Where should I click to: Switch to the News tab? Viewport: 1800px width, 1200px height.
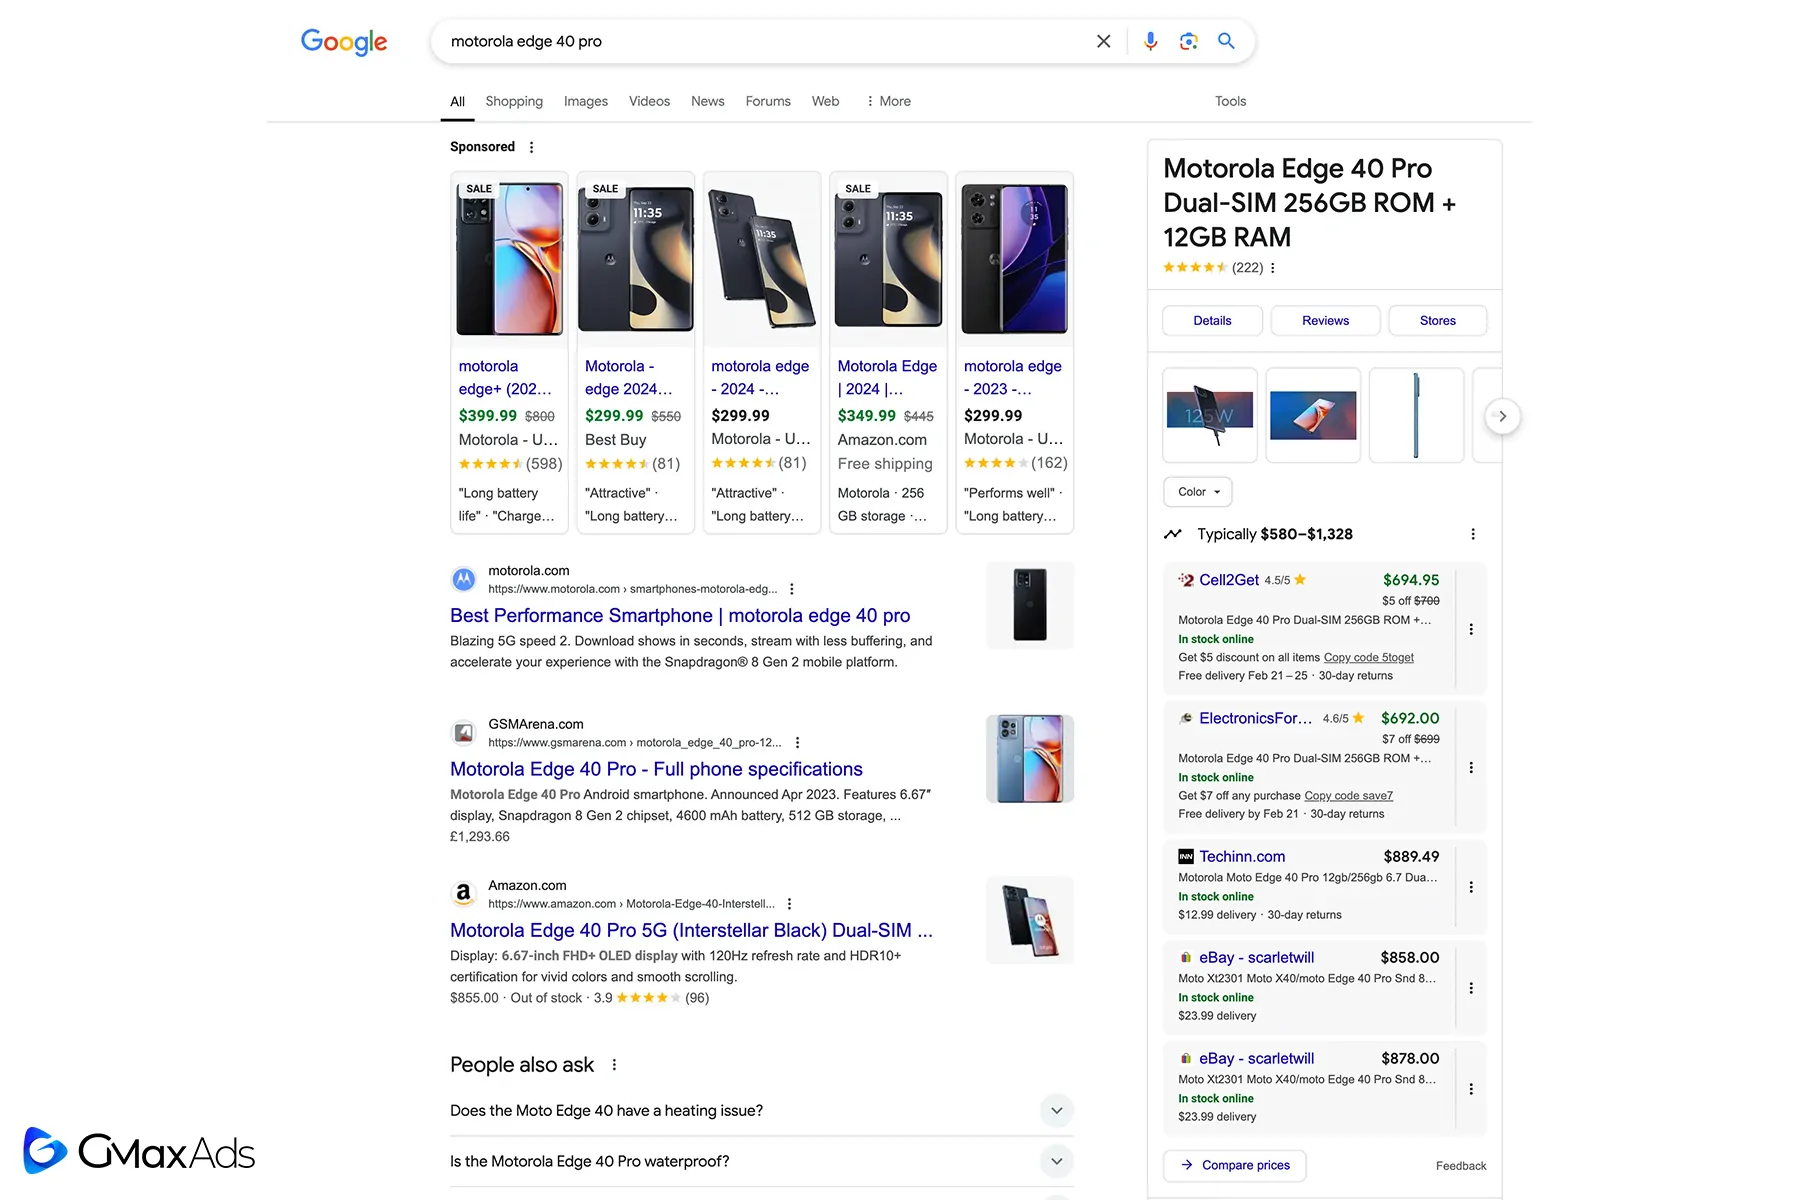[x=708, y=101]
